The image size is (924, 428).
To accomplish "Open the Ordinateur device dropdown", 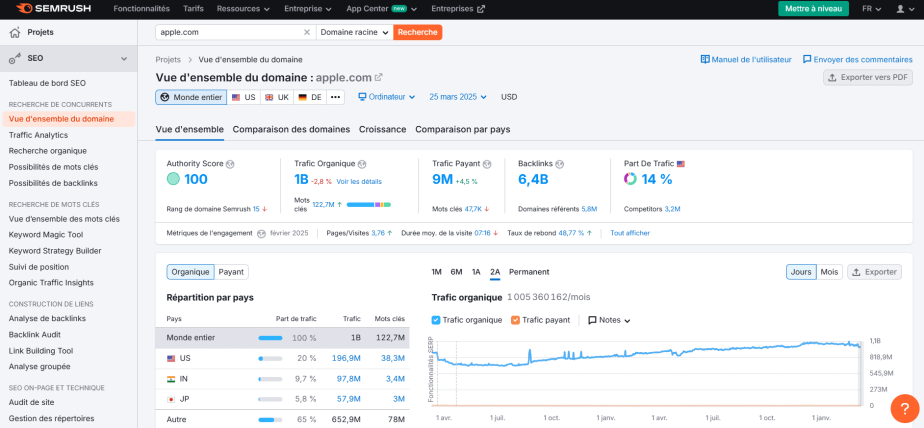I will coord(387,97).
